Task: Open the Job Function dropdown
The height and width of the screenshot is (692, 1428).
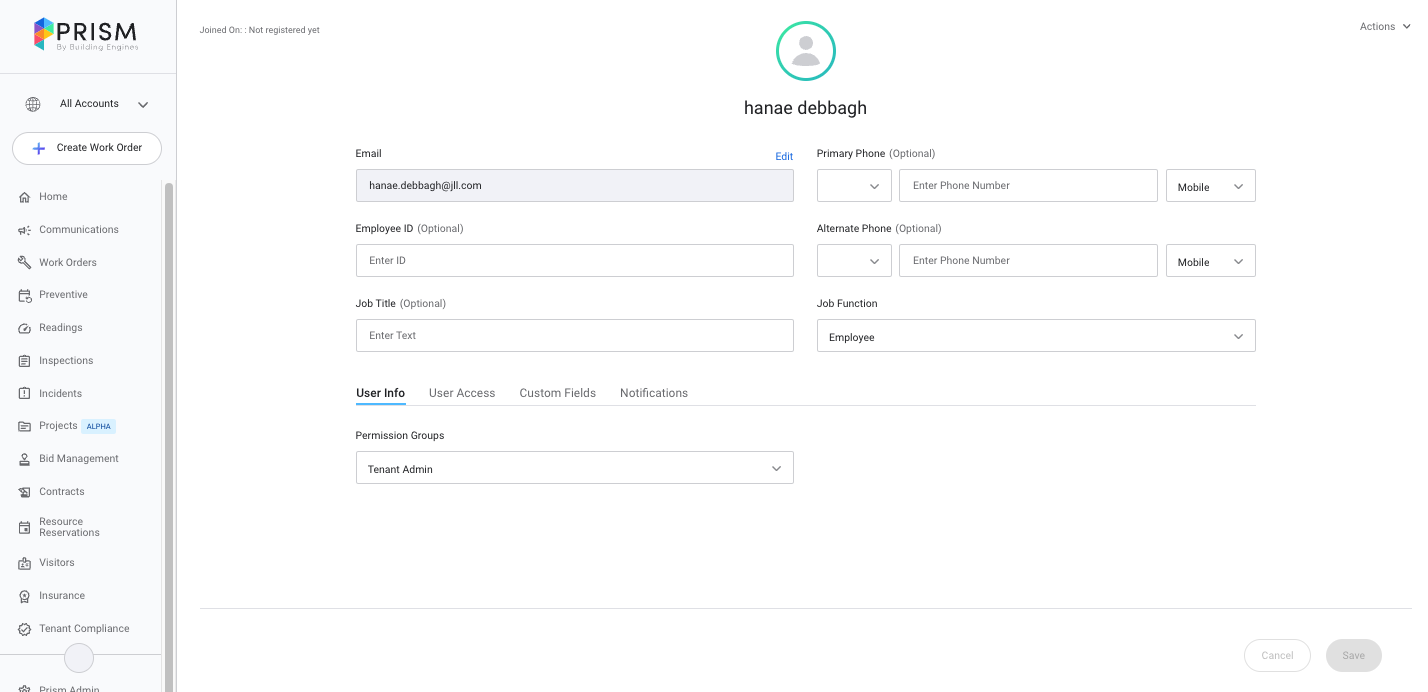Action: pyautogui.click(x=1035, y=336)
